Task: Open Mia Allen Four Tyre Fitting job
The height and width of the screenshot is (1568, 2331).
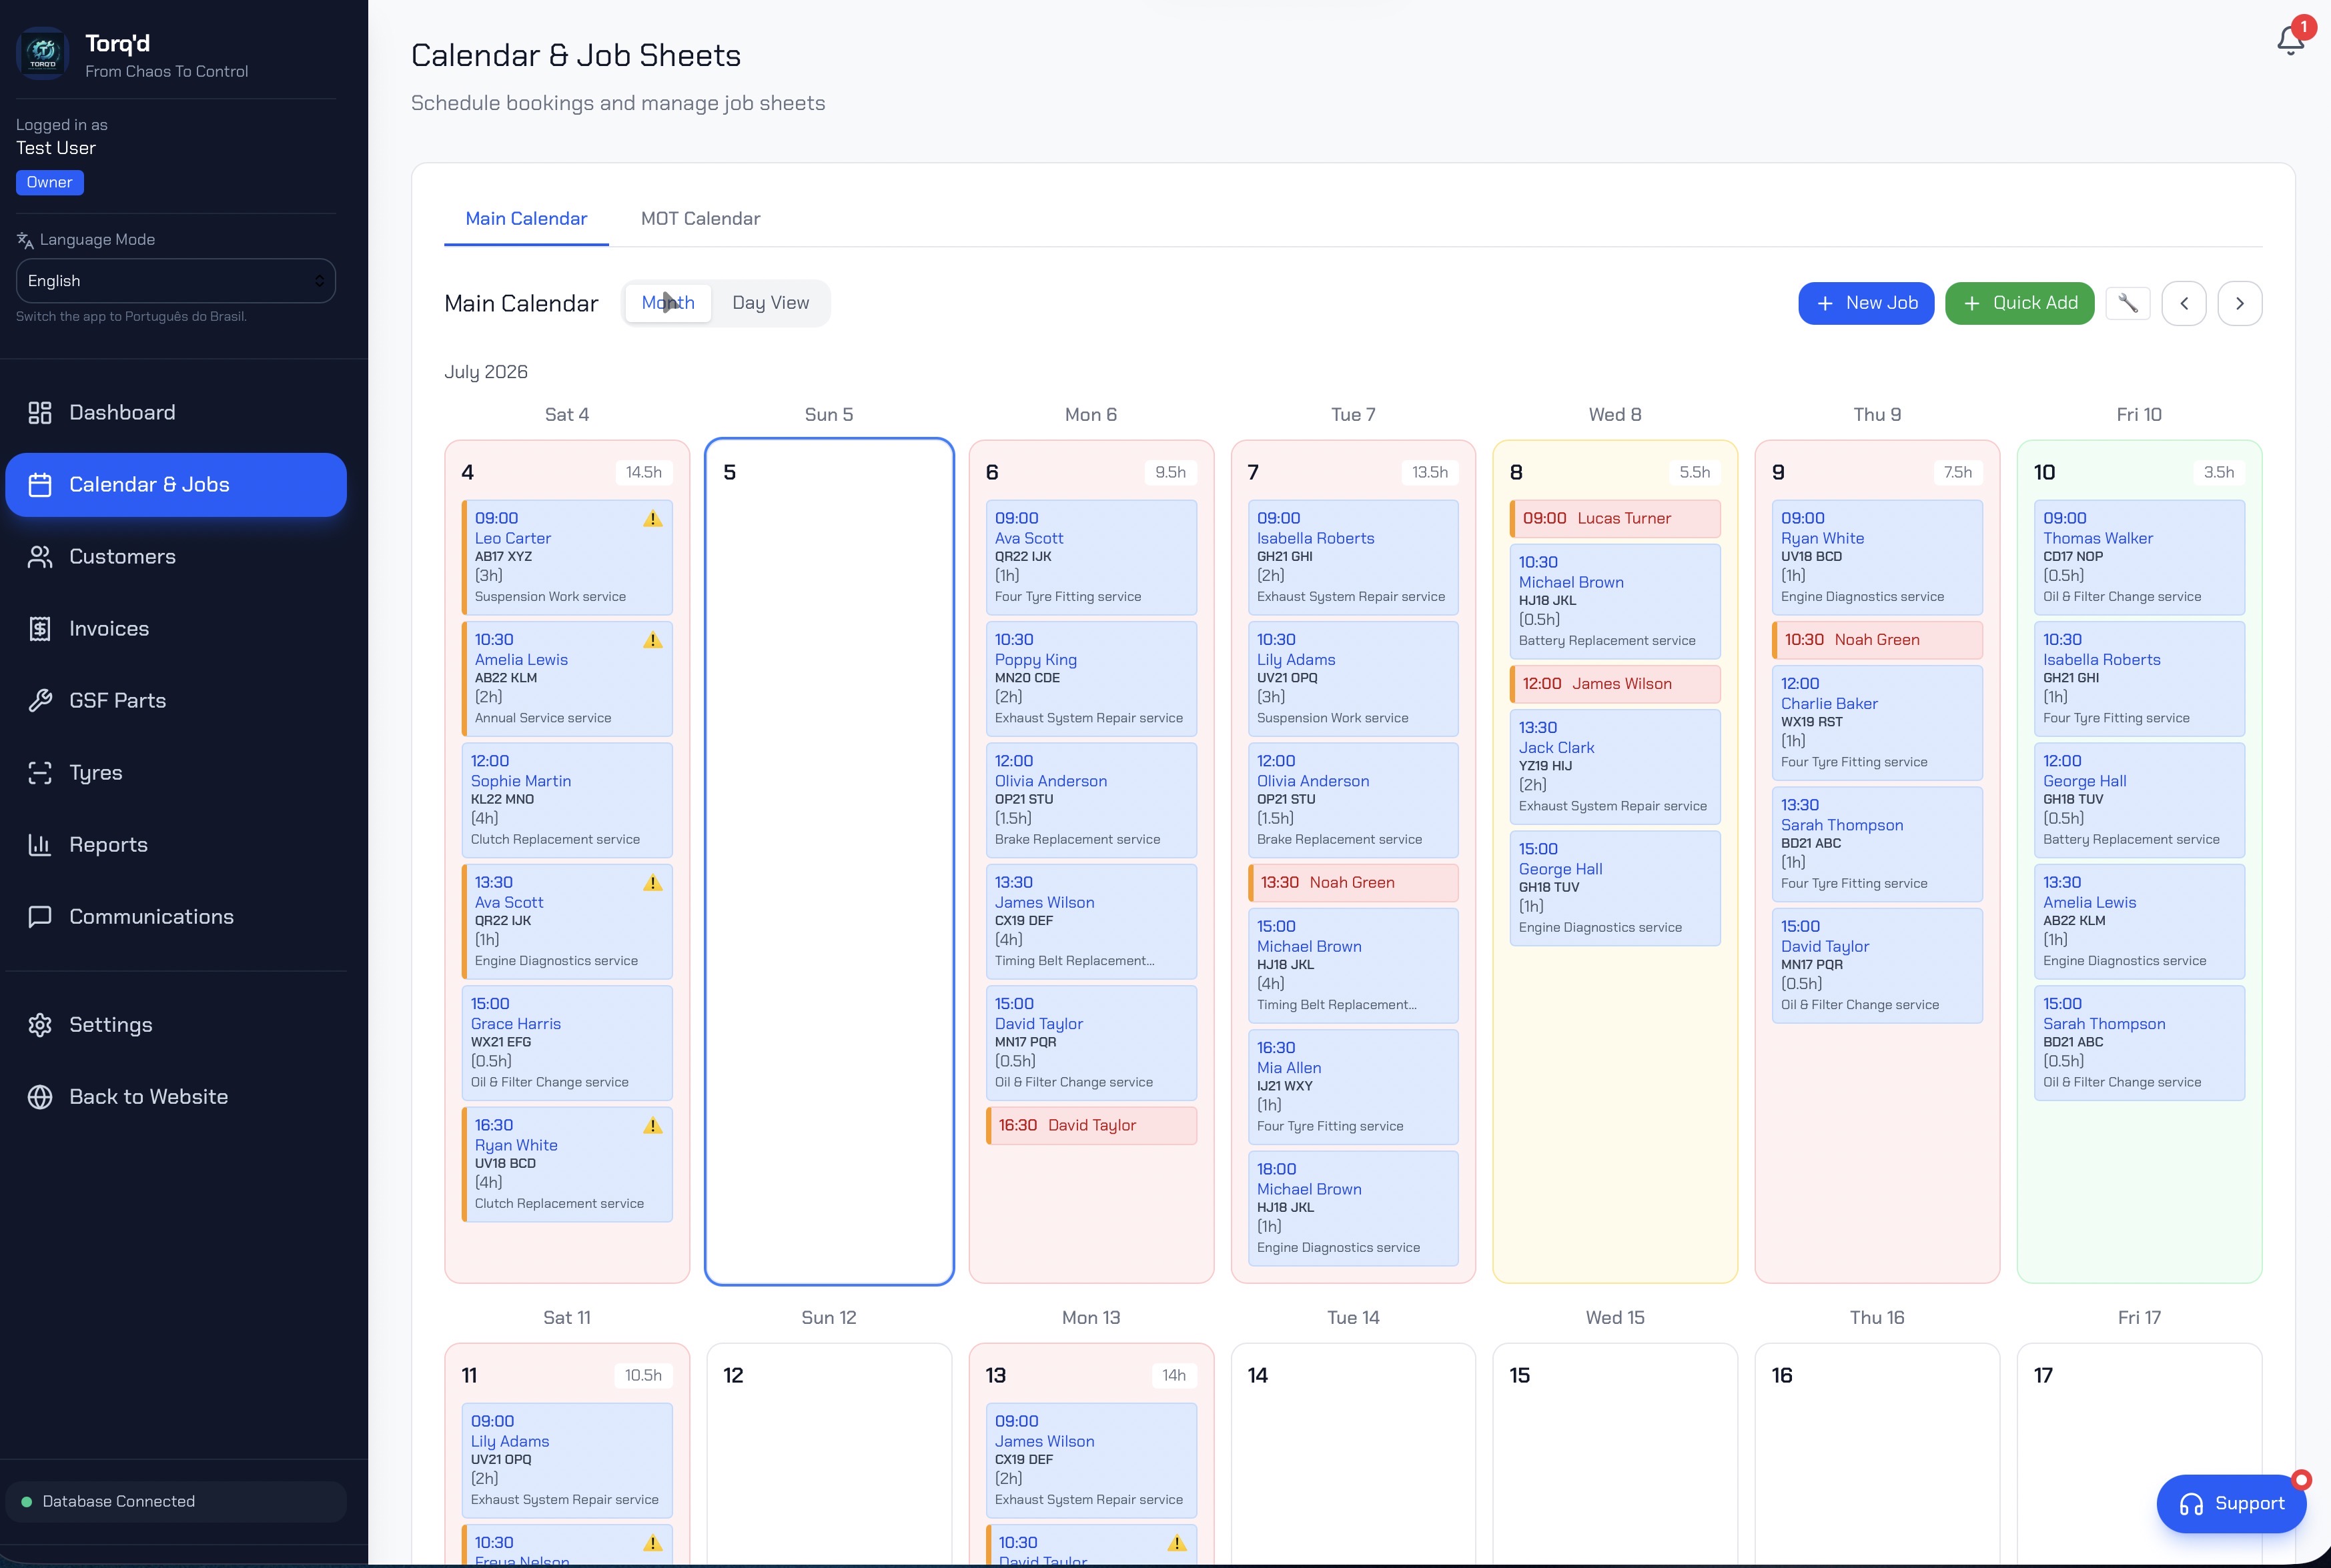Action: pyautogui.click(x=1353, y=1087)
